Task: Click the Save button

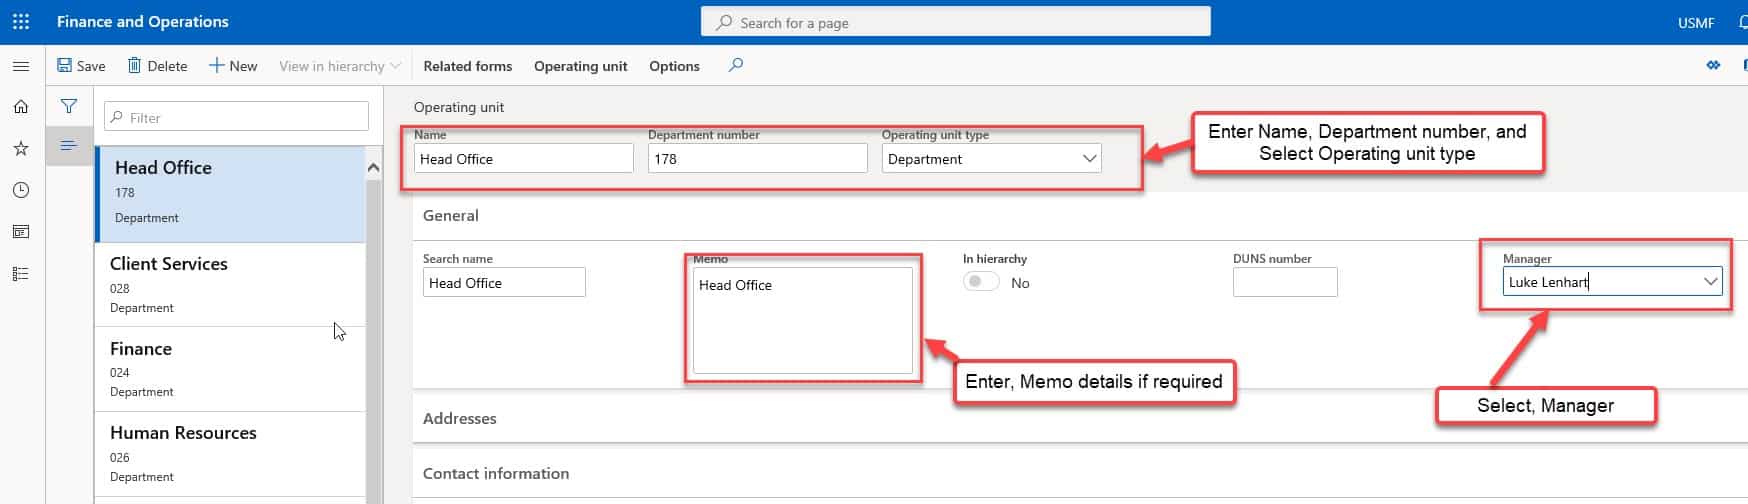Action: click(x=81, y=66)
